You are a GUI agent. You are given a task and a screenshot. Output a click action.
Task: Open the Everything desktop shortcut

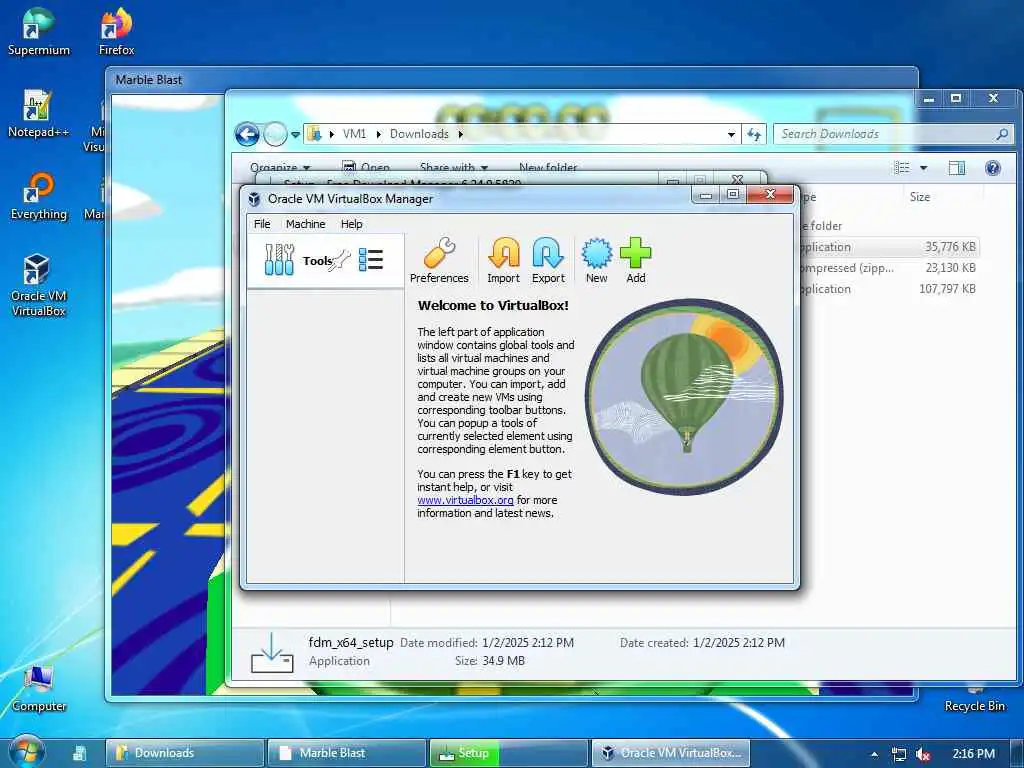(39, 196)
